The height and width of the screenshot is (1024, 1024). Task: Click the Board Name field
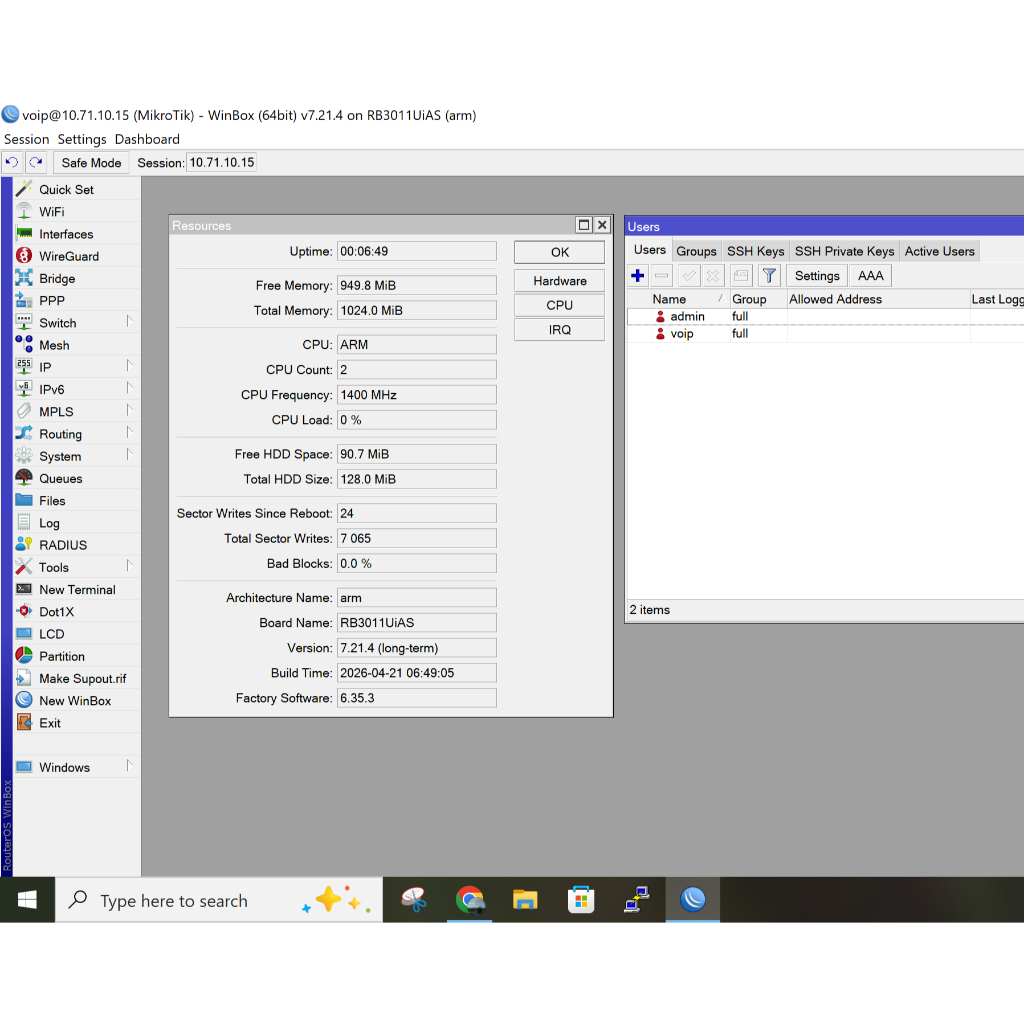click(x=417, y=622)
